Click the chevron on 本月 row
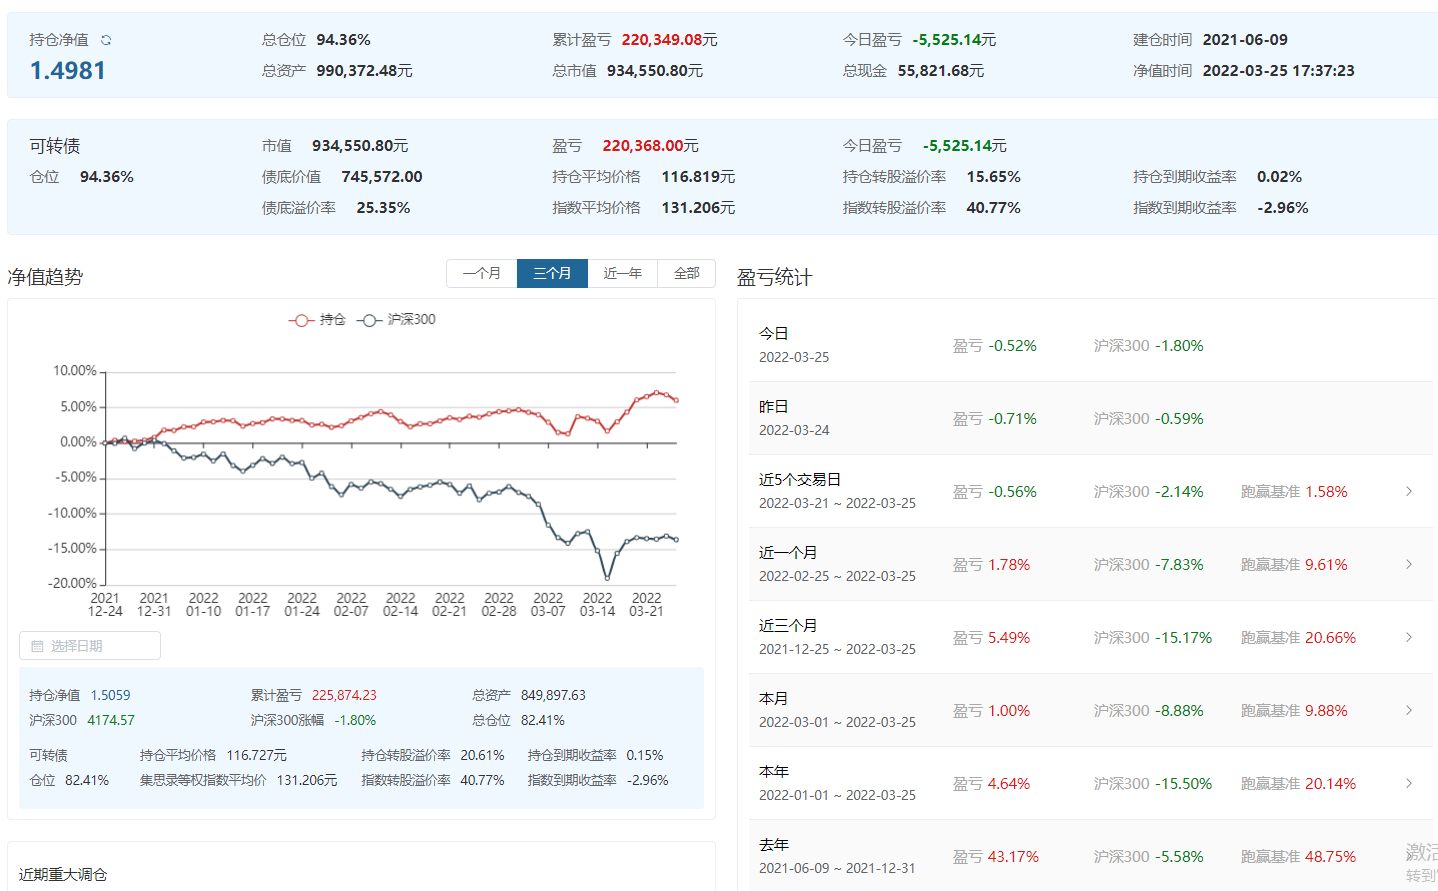Viewport: 1438px width, 891px height. click(x=1409, y=710)
